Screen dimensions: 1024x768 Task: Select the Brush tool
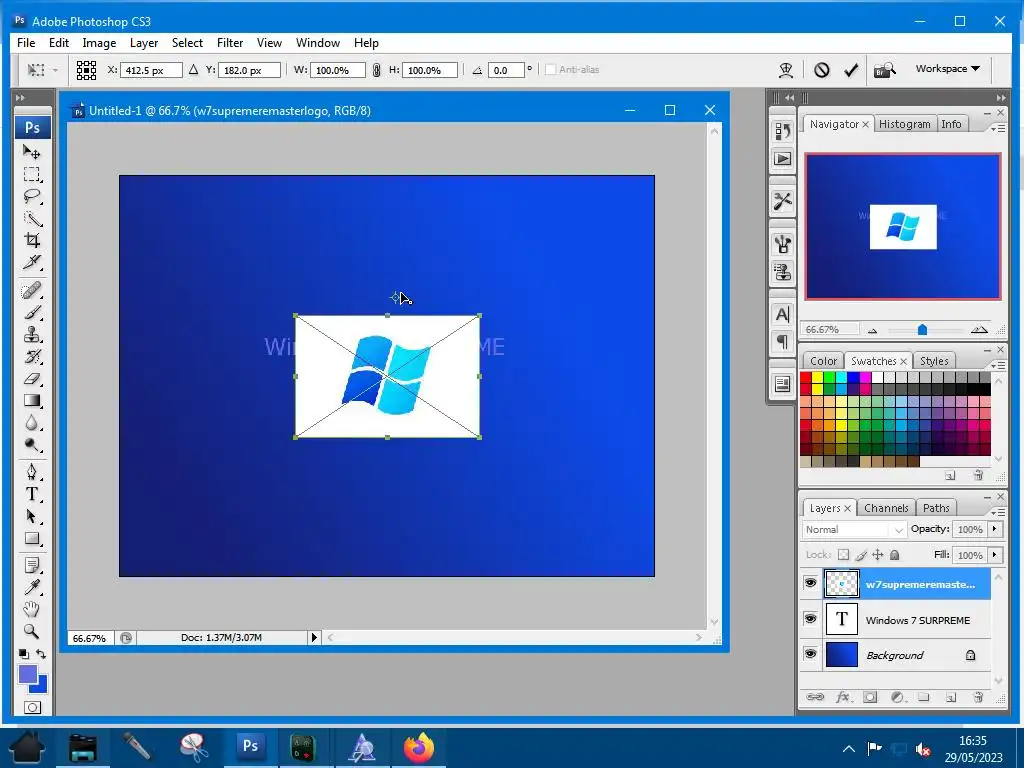[x=31, y=312]
